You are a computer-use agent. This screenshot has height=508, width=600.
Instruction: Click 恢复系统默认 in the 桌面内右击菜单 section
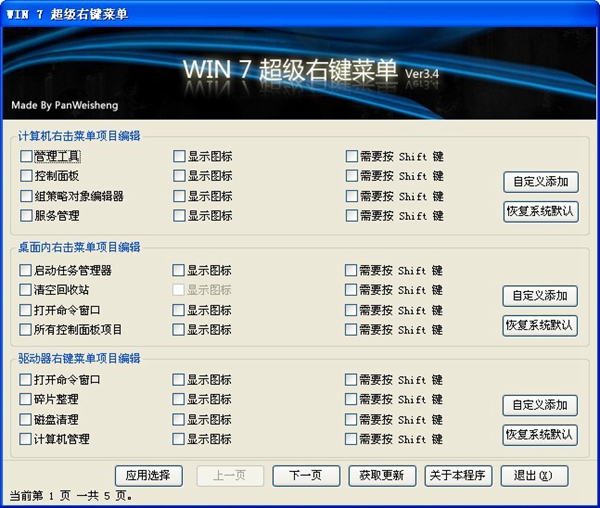(540, 326)
